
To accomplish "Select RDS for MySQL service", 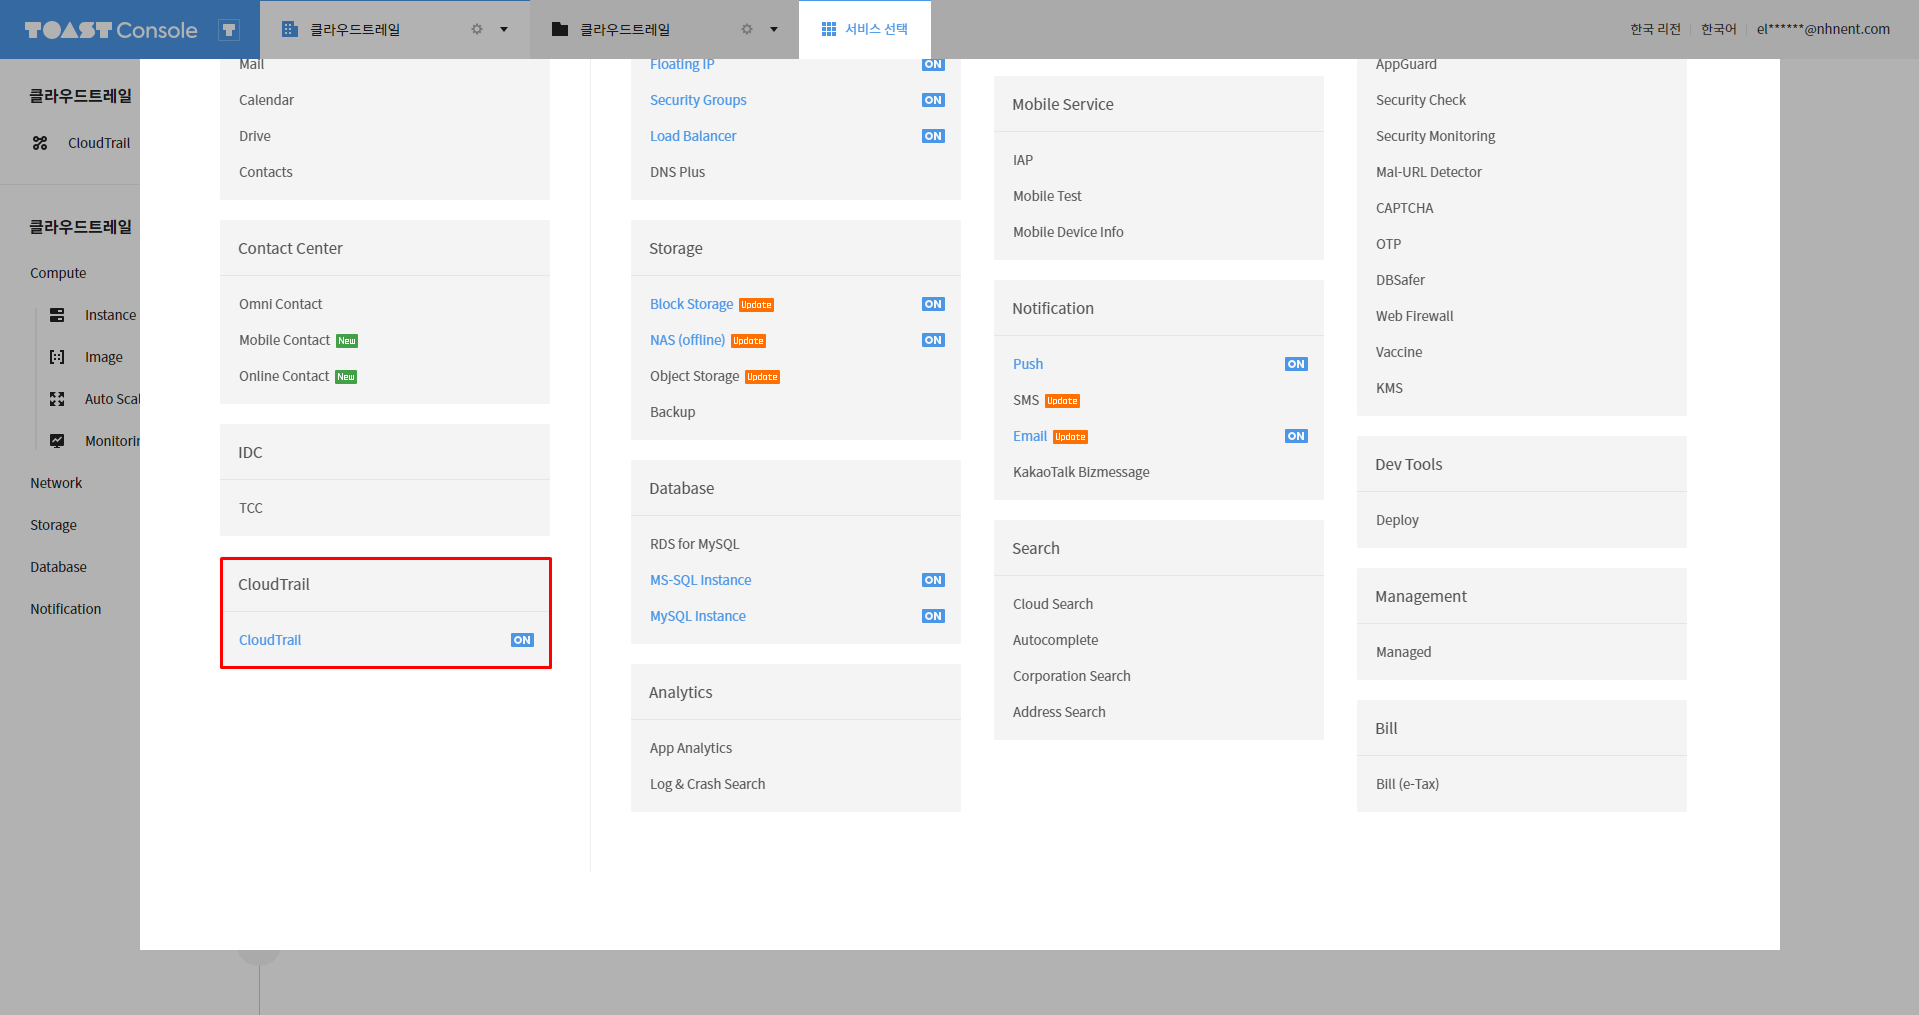I will click(695, 544).
